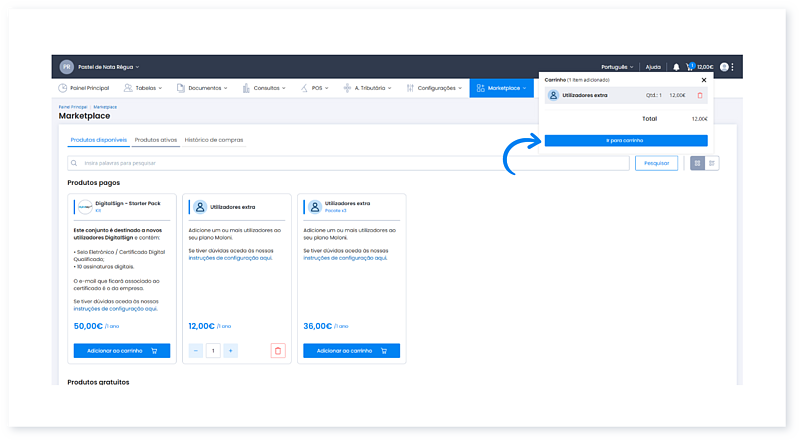800x441 pixels.
Task: Decrease quantity with the minus button
Action: [196, 351]
